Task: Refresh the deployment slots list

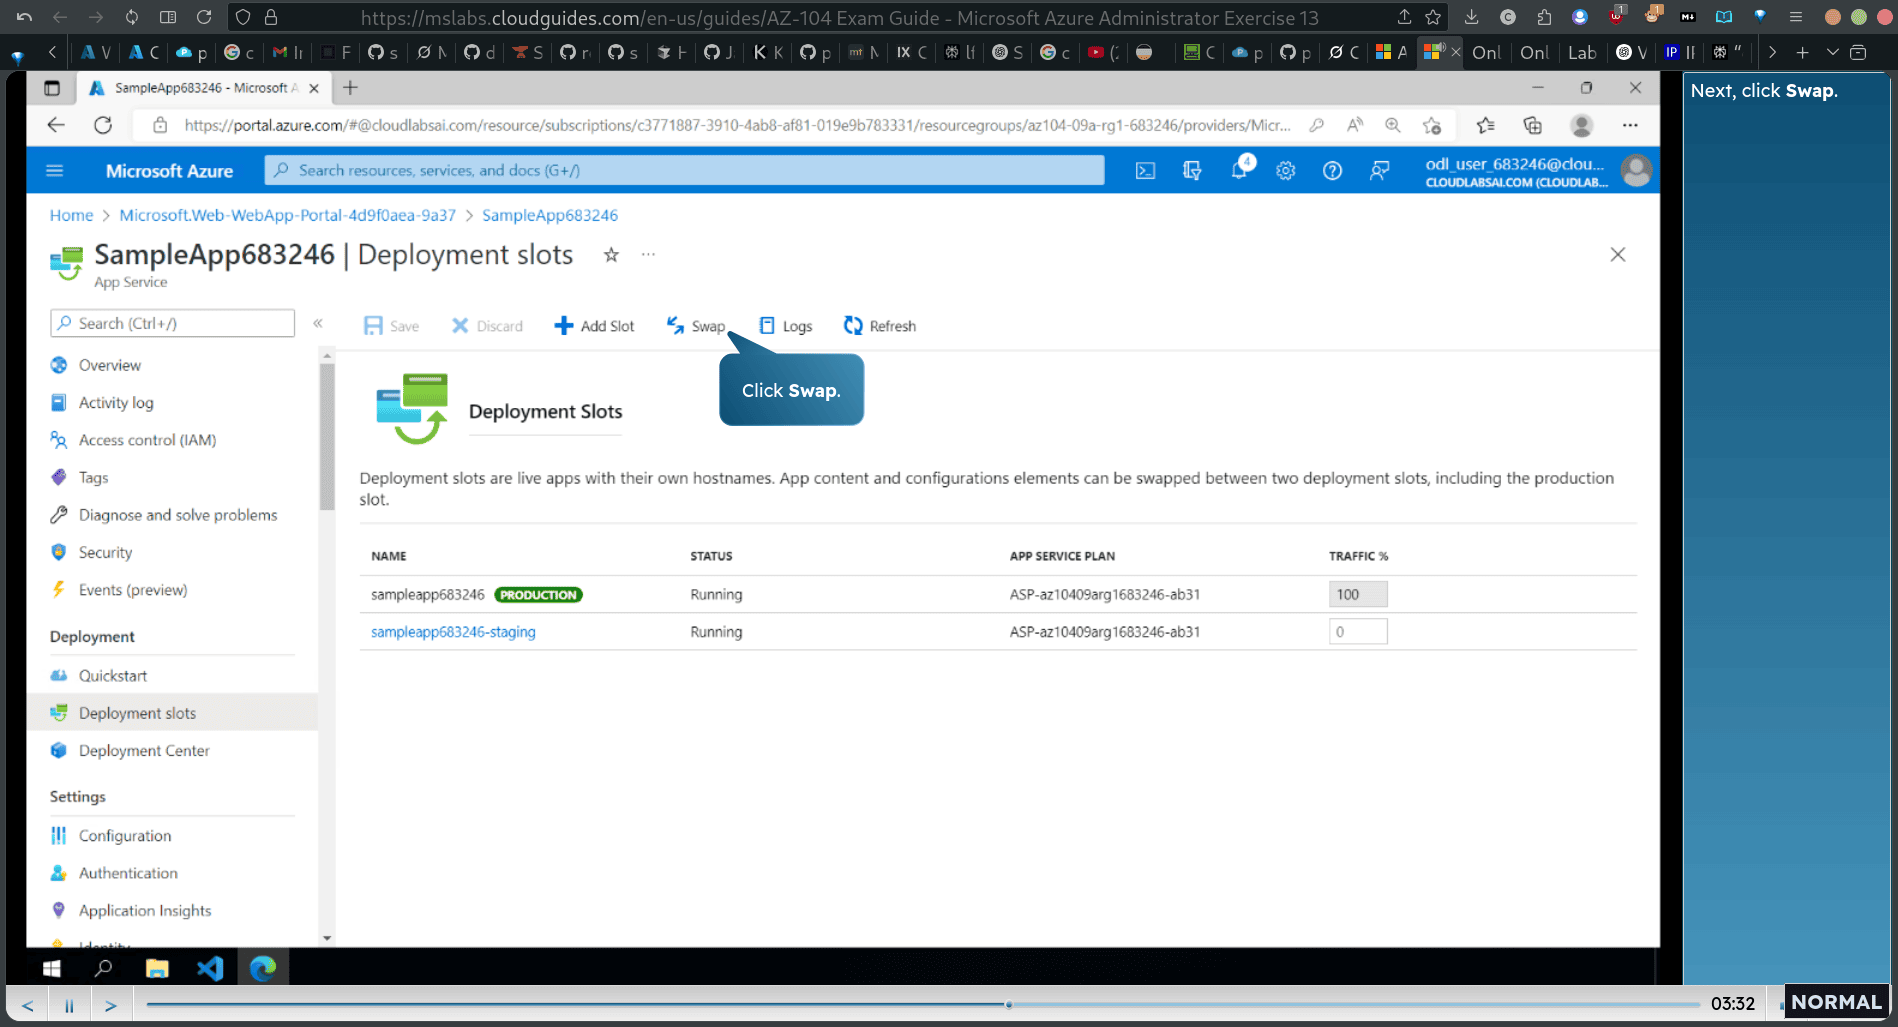Action: (880, 326)
